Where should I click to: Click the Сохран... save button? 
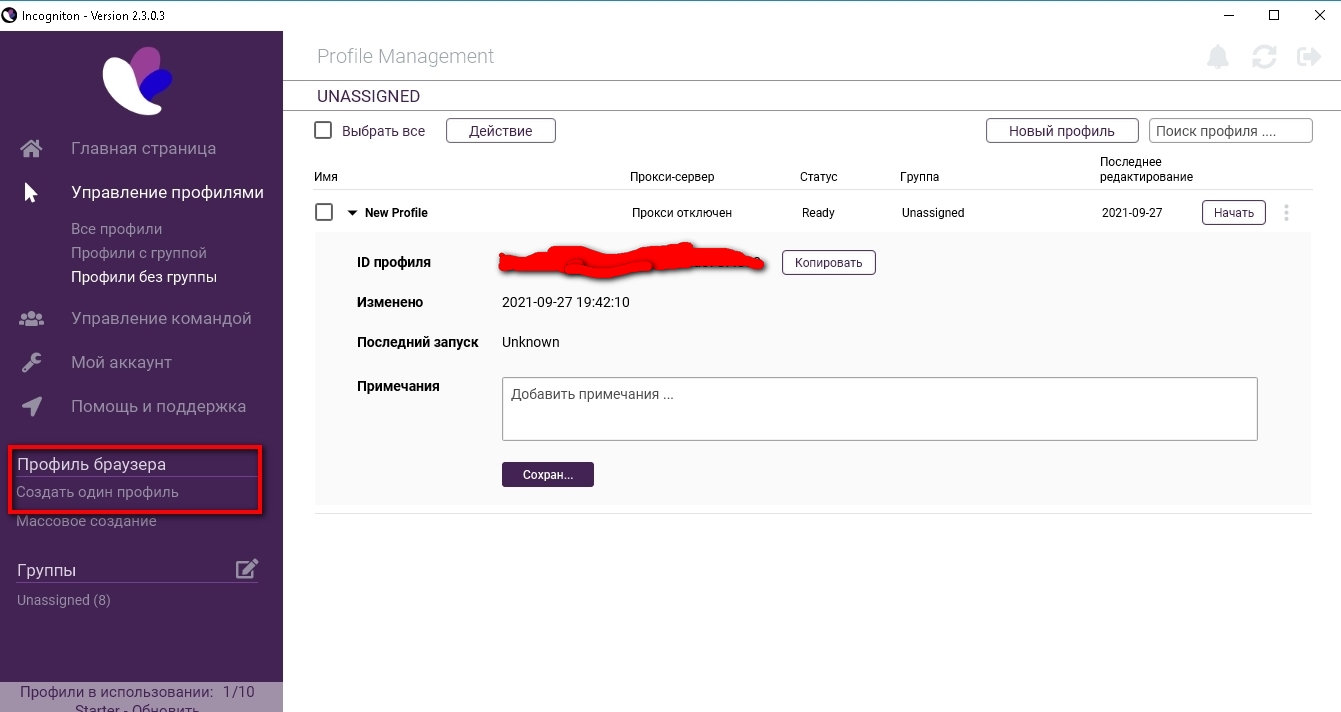(548, 474)
